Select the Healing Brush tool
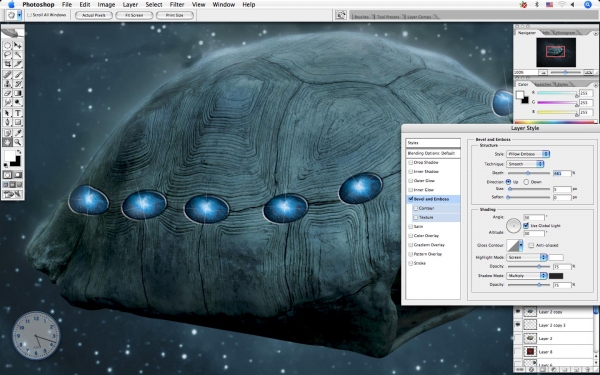The image size is (600, 375). point(8,75)
